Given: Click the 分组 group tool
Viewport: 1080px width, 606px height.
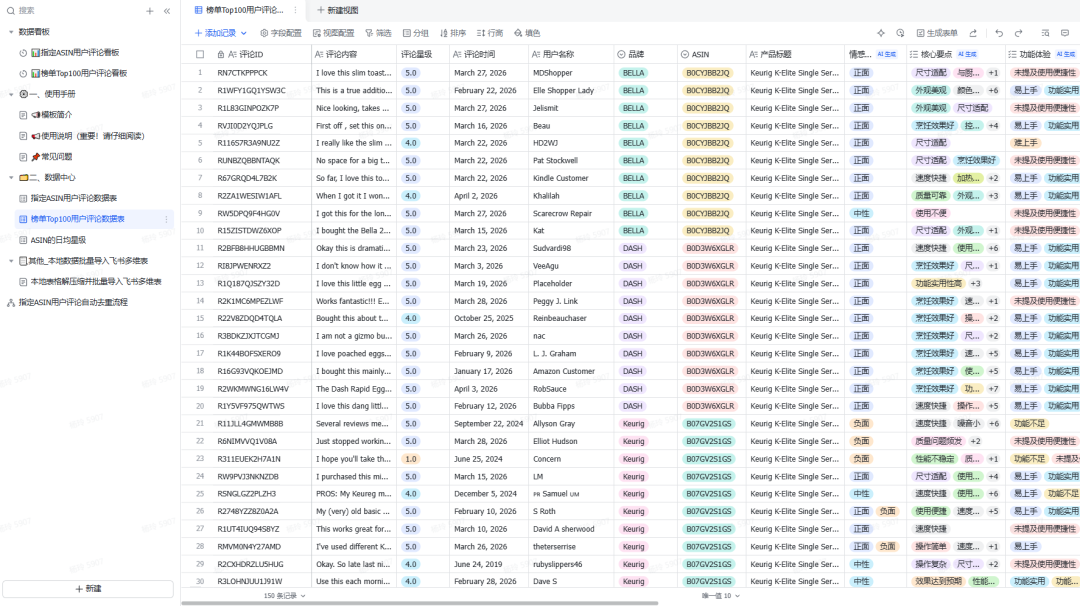Looking at the screenshot, I should click(x=415, y=33).
